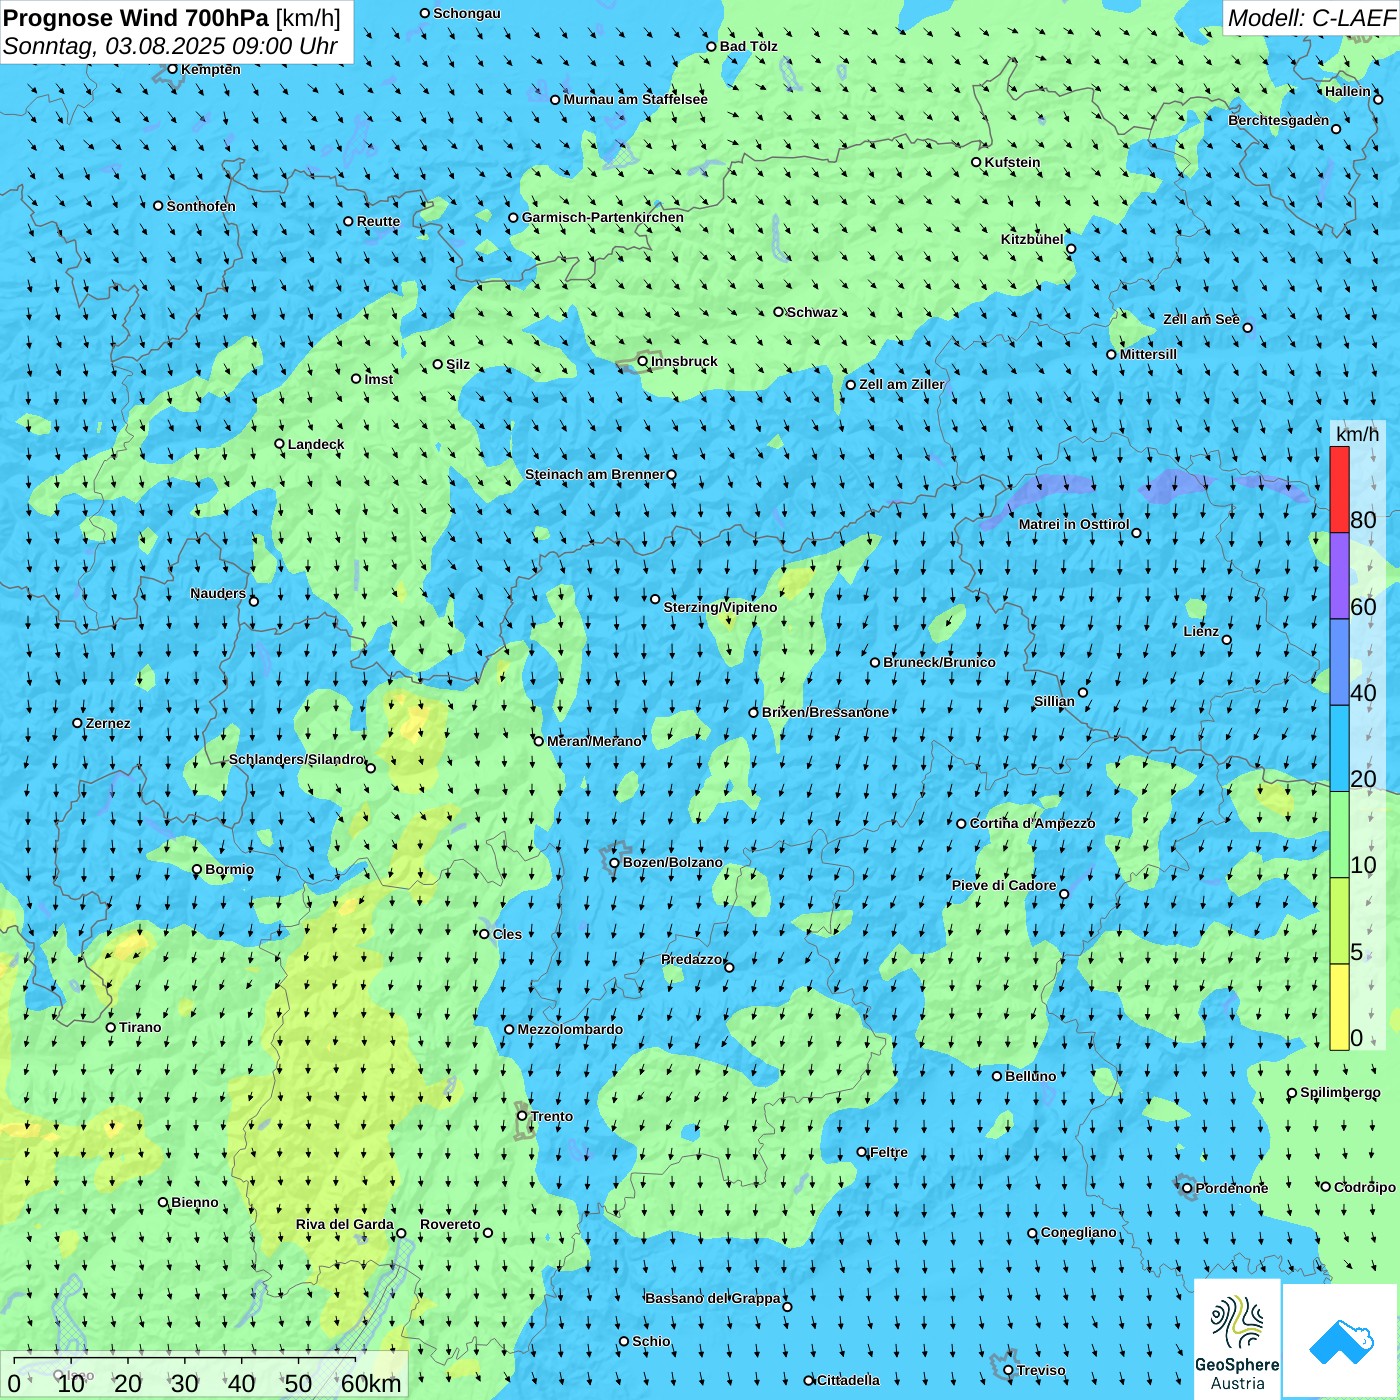
Task: Select the red 80+ km/h legend color
Action: click(1339, 489)
